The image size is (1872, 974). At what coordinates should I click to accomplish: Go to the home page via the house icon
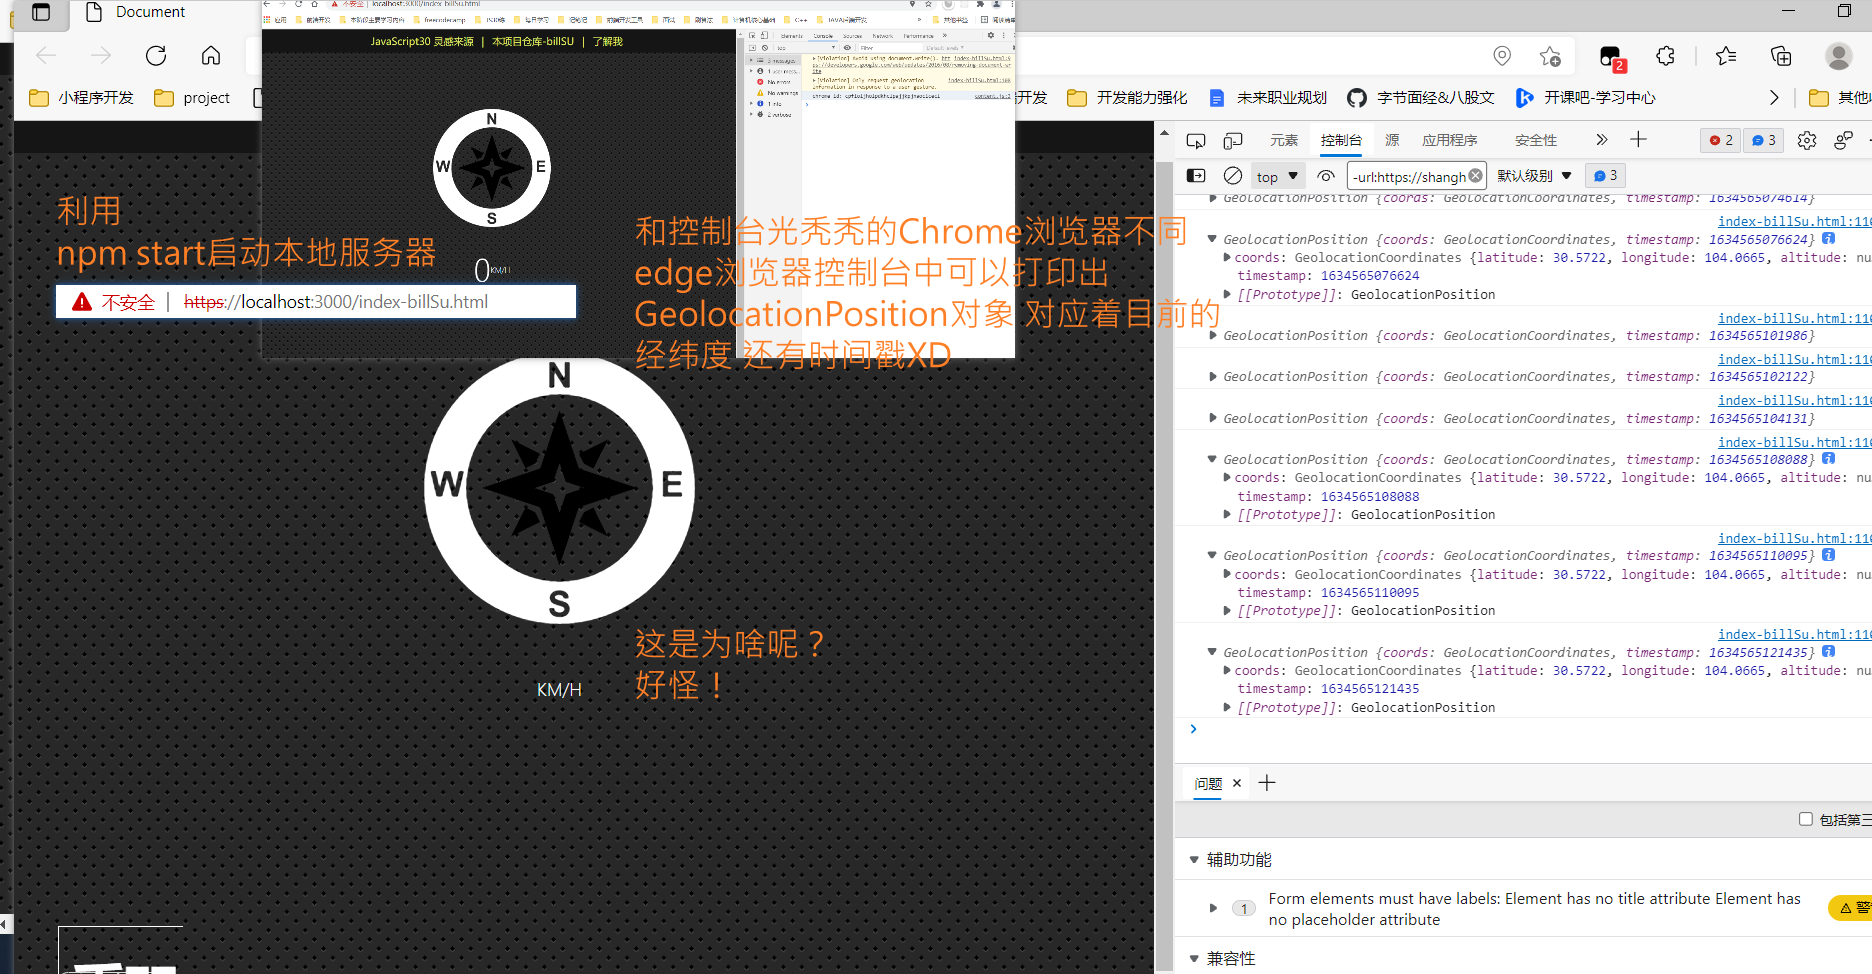click(x=211, y=56)
